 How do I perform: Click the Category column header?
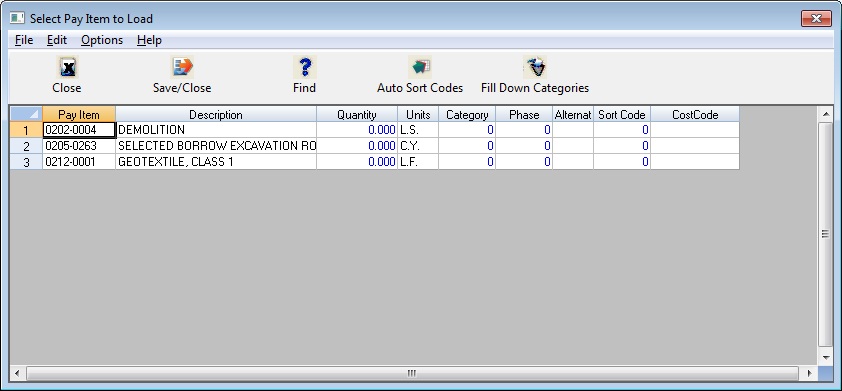pyautogui.click(x=467, y=114)
